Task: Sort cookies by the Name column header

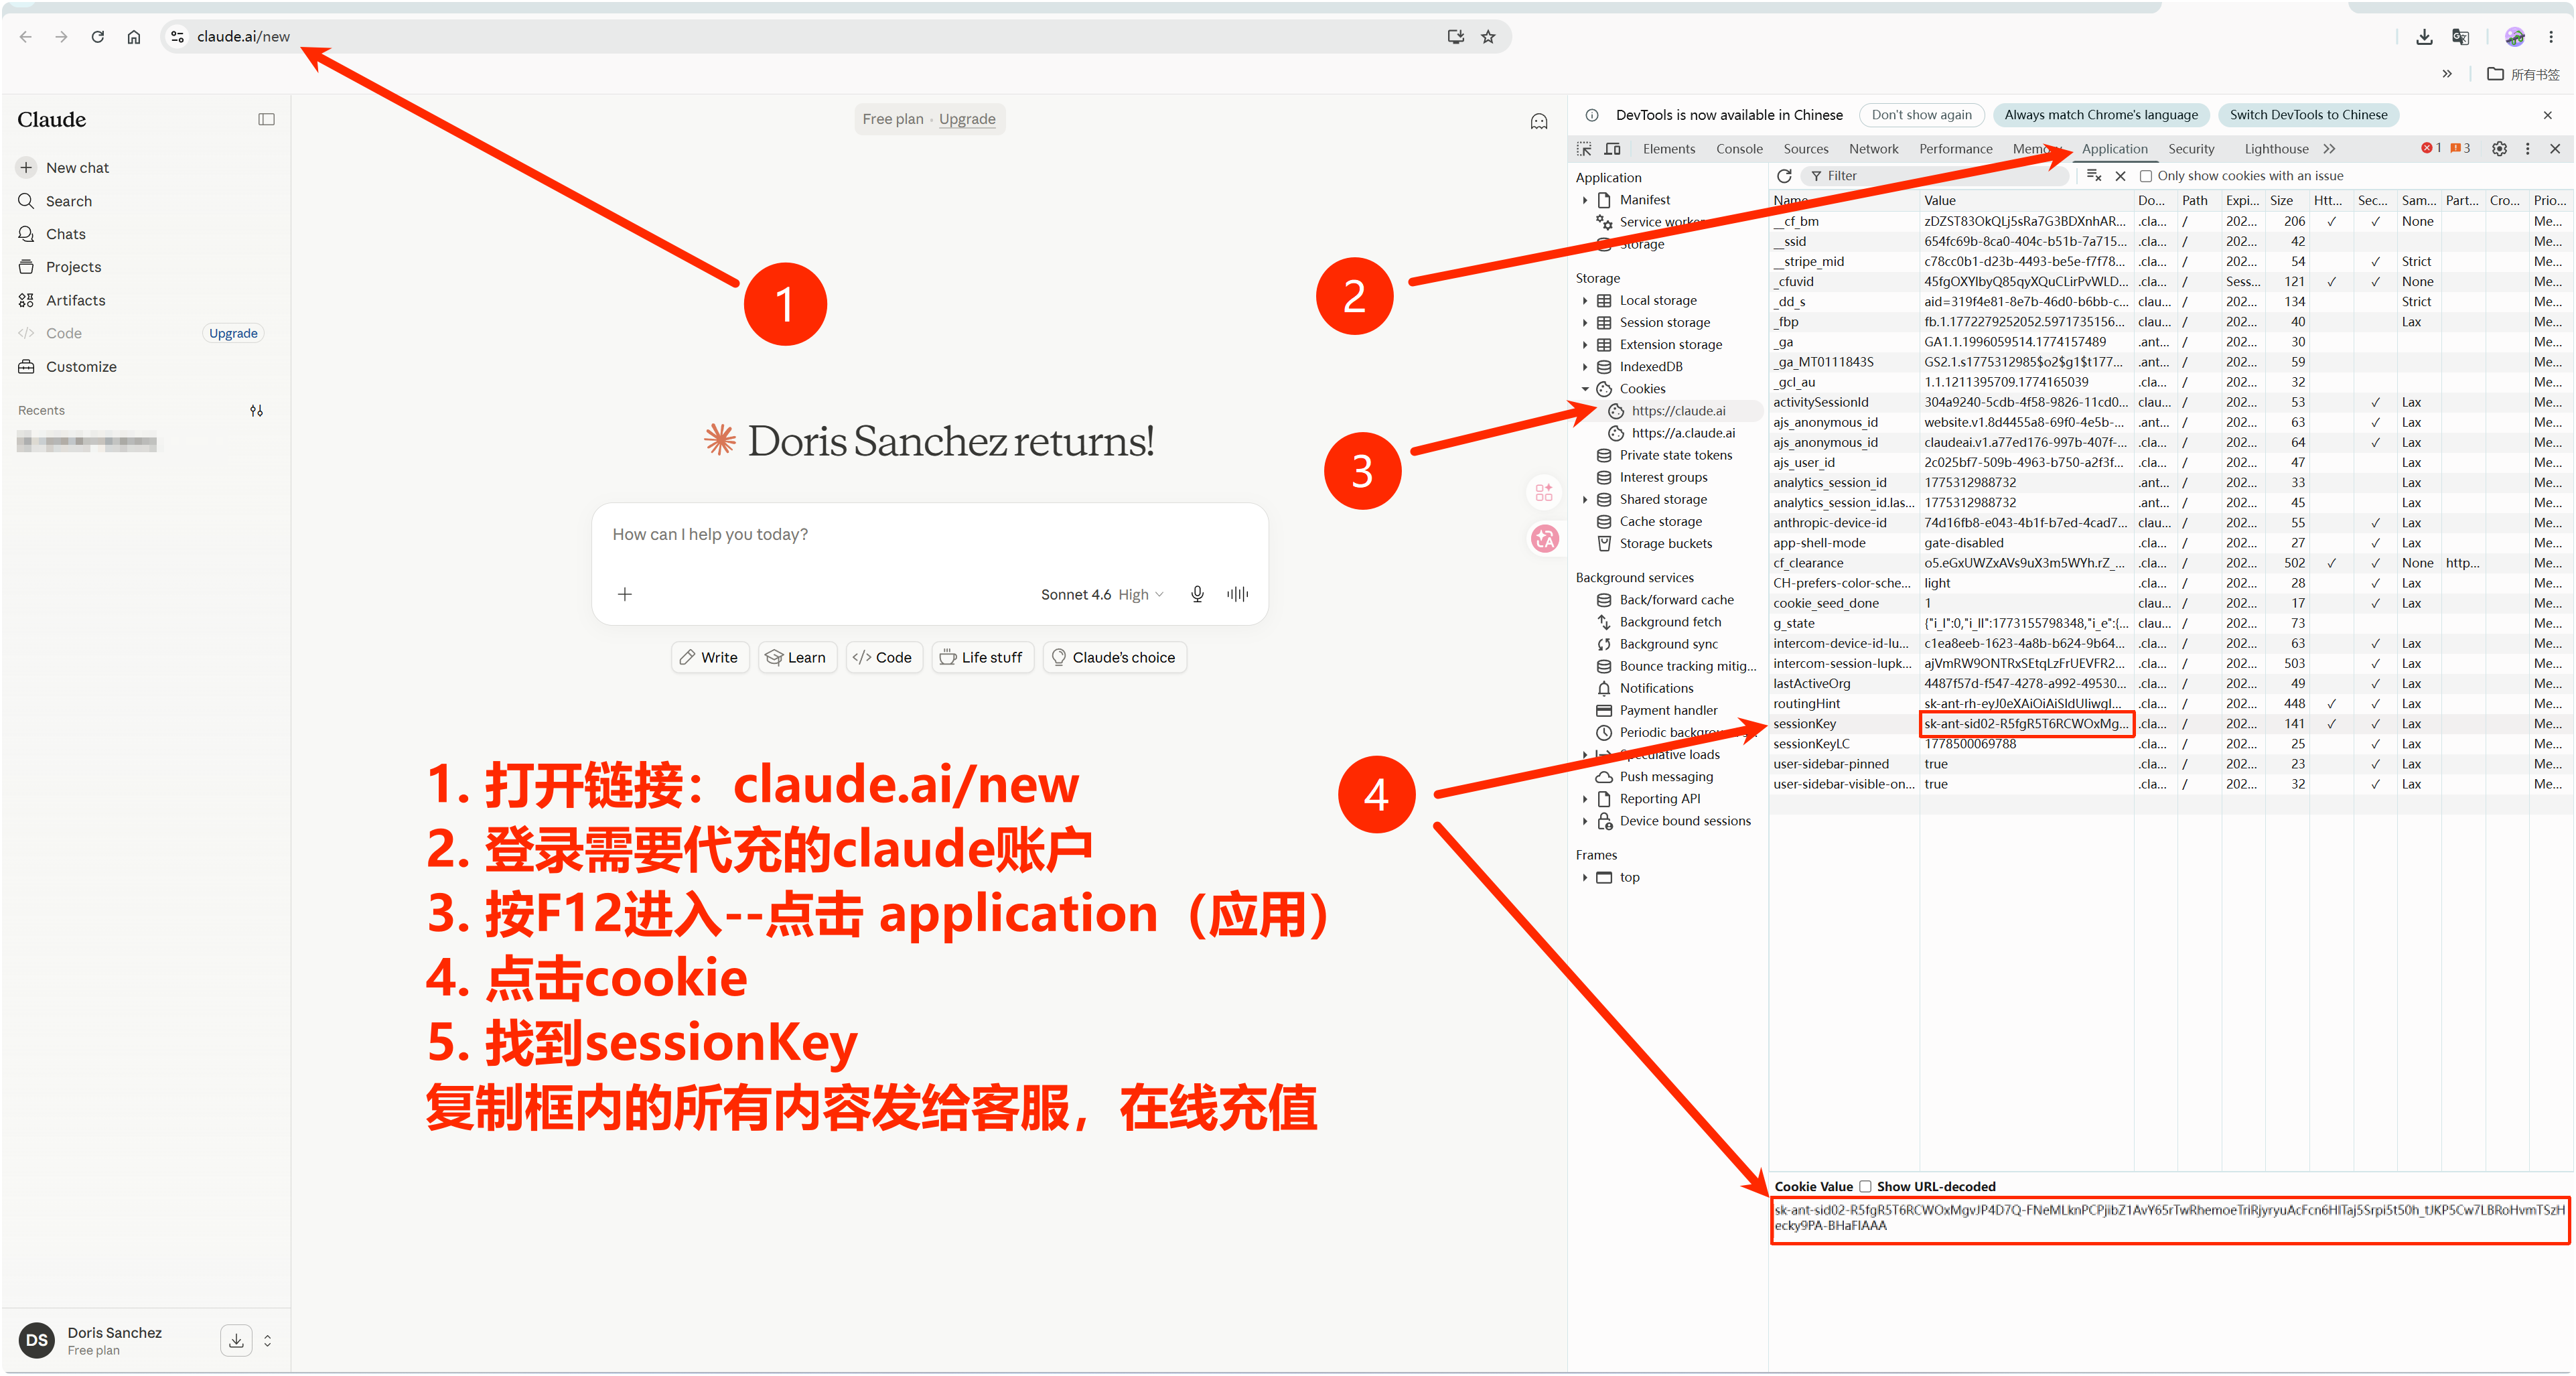Action: tap(1843, 201)
